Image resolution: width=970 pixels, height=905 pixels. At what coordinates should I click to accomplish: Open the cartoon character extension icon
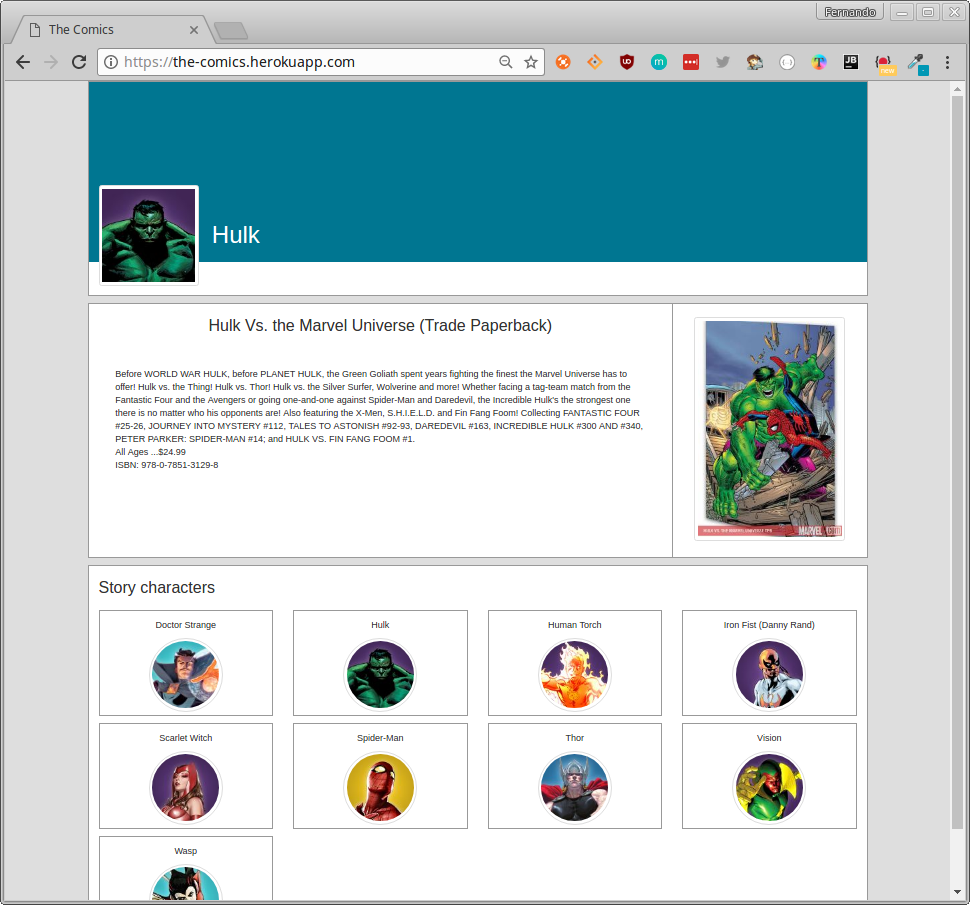coord(755,62)
